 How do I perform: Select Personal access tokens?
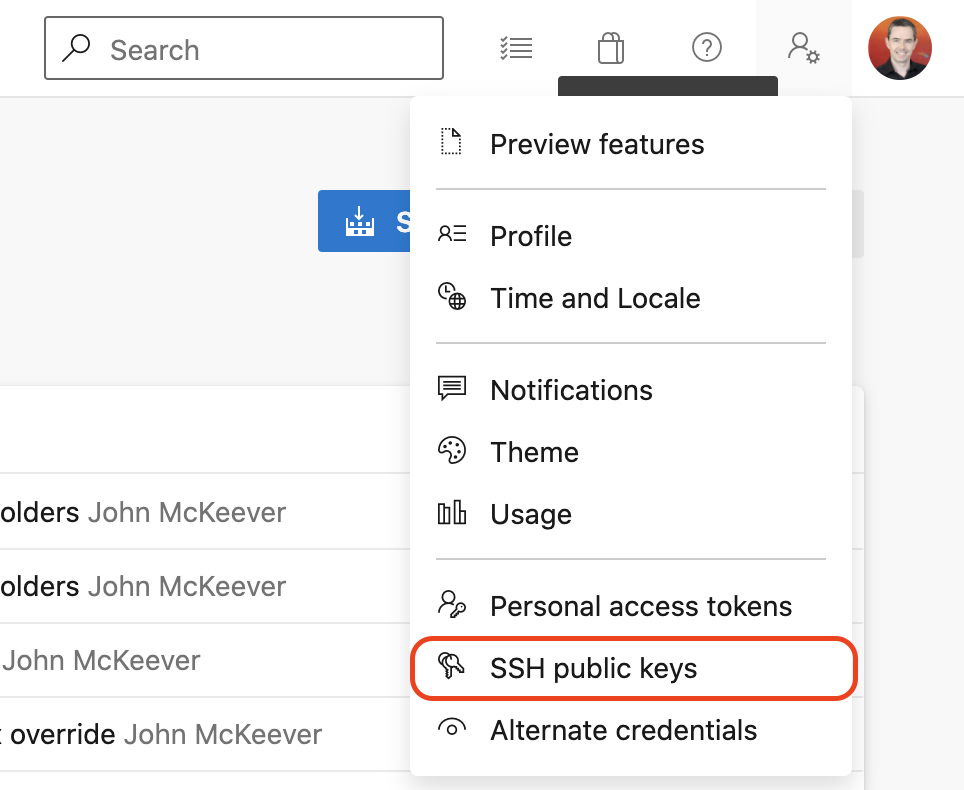pos(640,606)
